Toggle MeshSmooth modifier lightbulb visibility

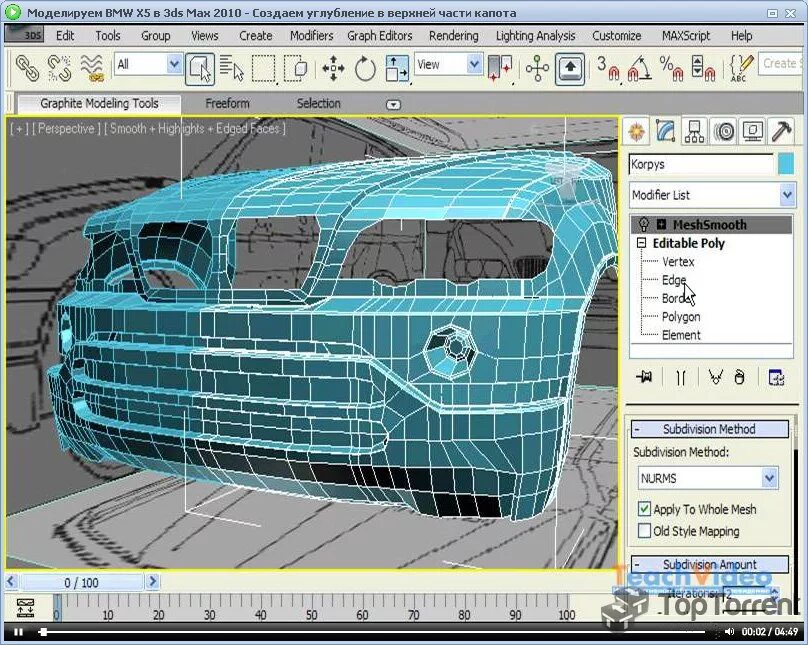pos(644,225)
